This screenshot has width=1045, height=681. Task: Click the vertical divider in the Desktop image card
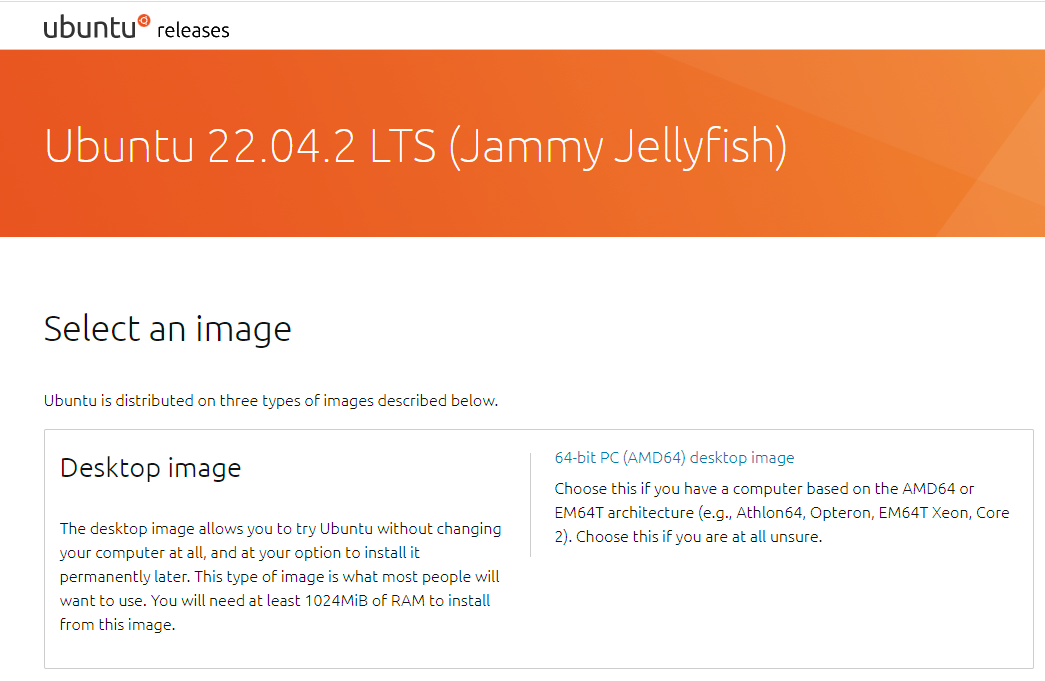coord(530,505)
